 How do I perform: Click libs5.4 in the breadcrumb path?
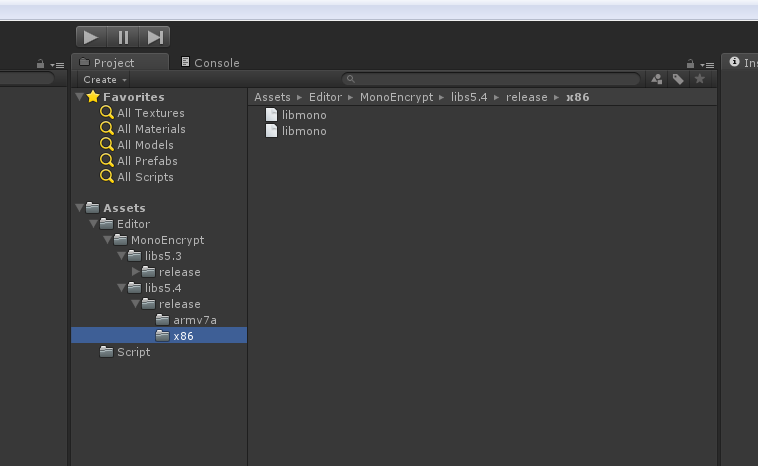click(469, 97)
